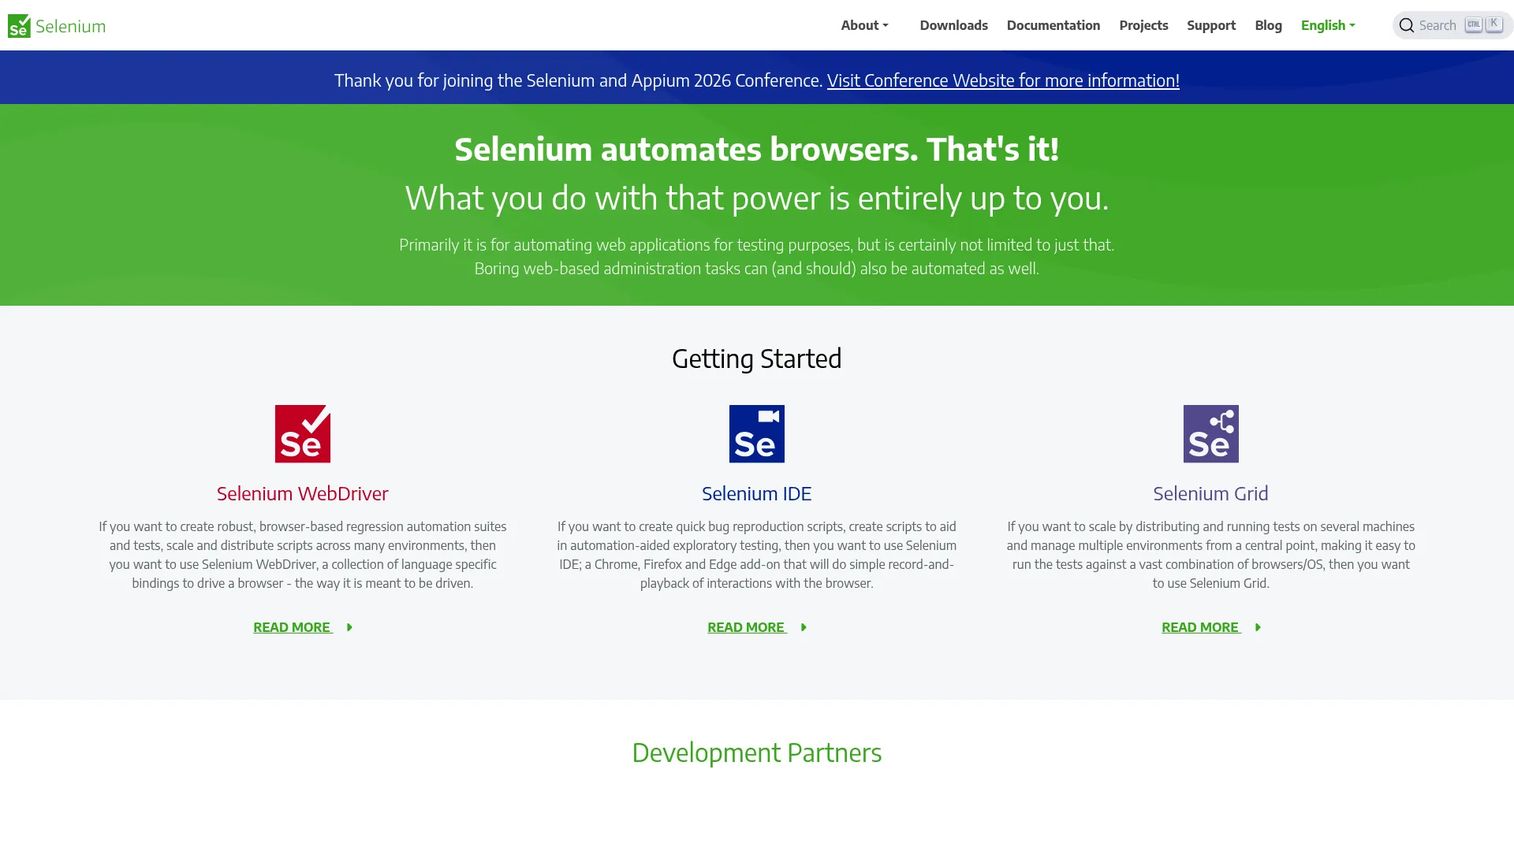The height and width of the screenshot is (851, 1514).
Task: Click "Selenium automates browsers. That's it!" headline
Action: tap(757, 149)
